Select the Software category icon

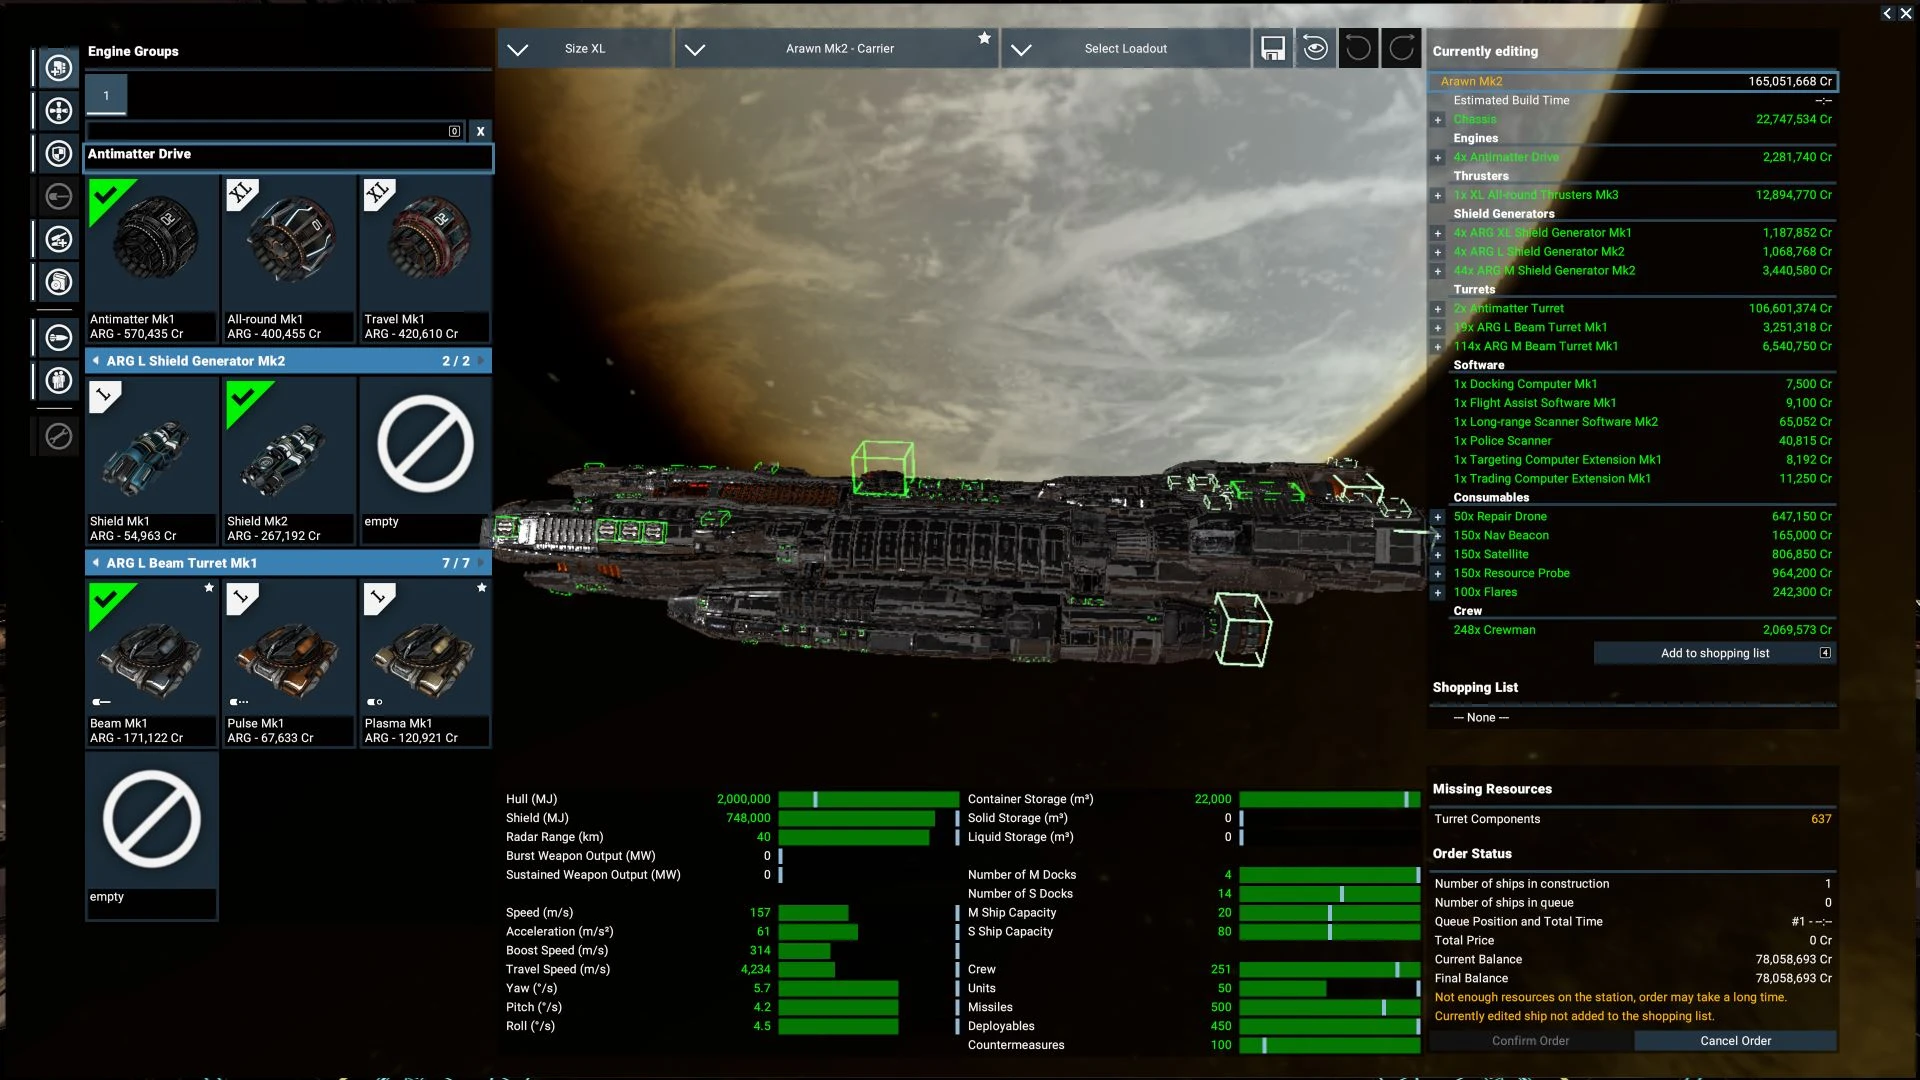pyautogui.click(x=58, y=283)
